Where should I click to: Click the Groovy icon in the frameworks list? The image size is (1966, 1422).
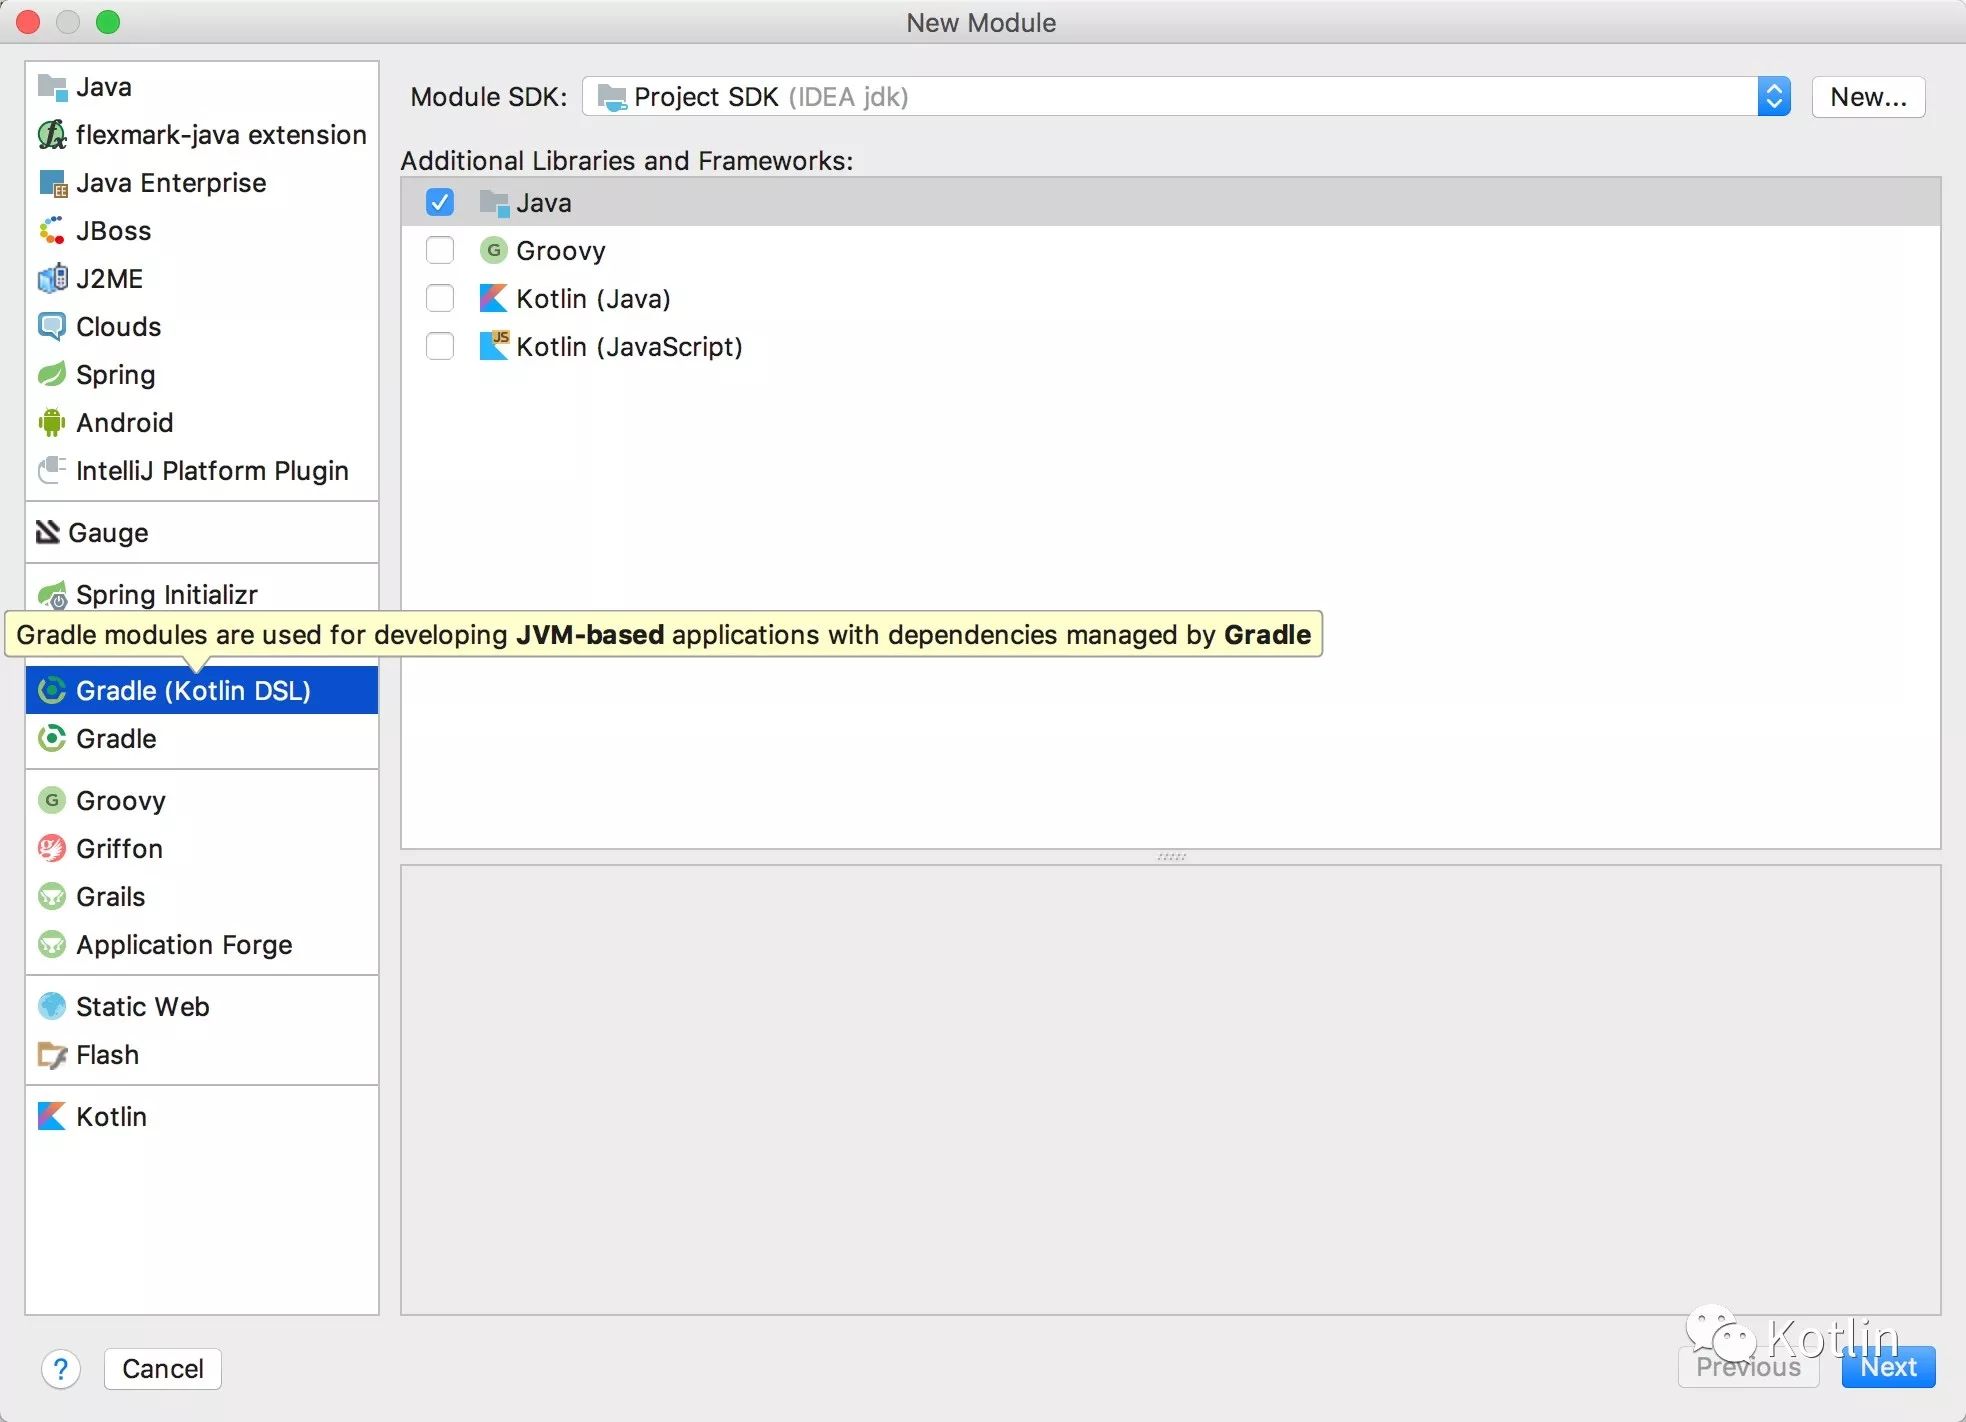click(493, 251)
